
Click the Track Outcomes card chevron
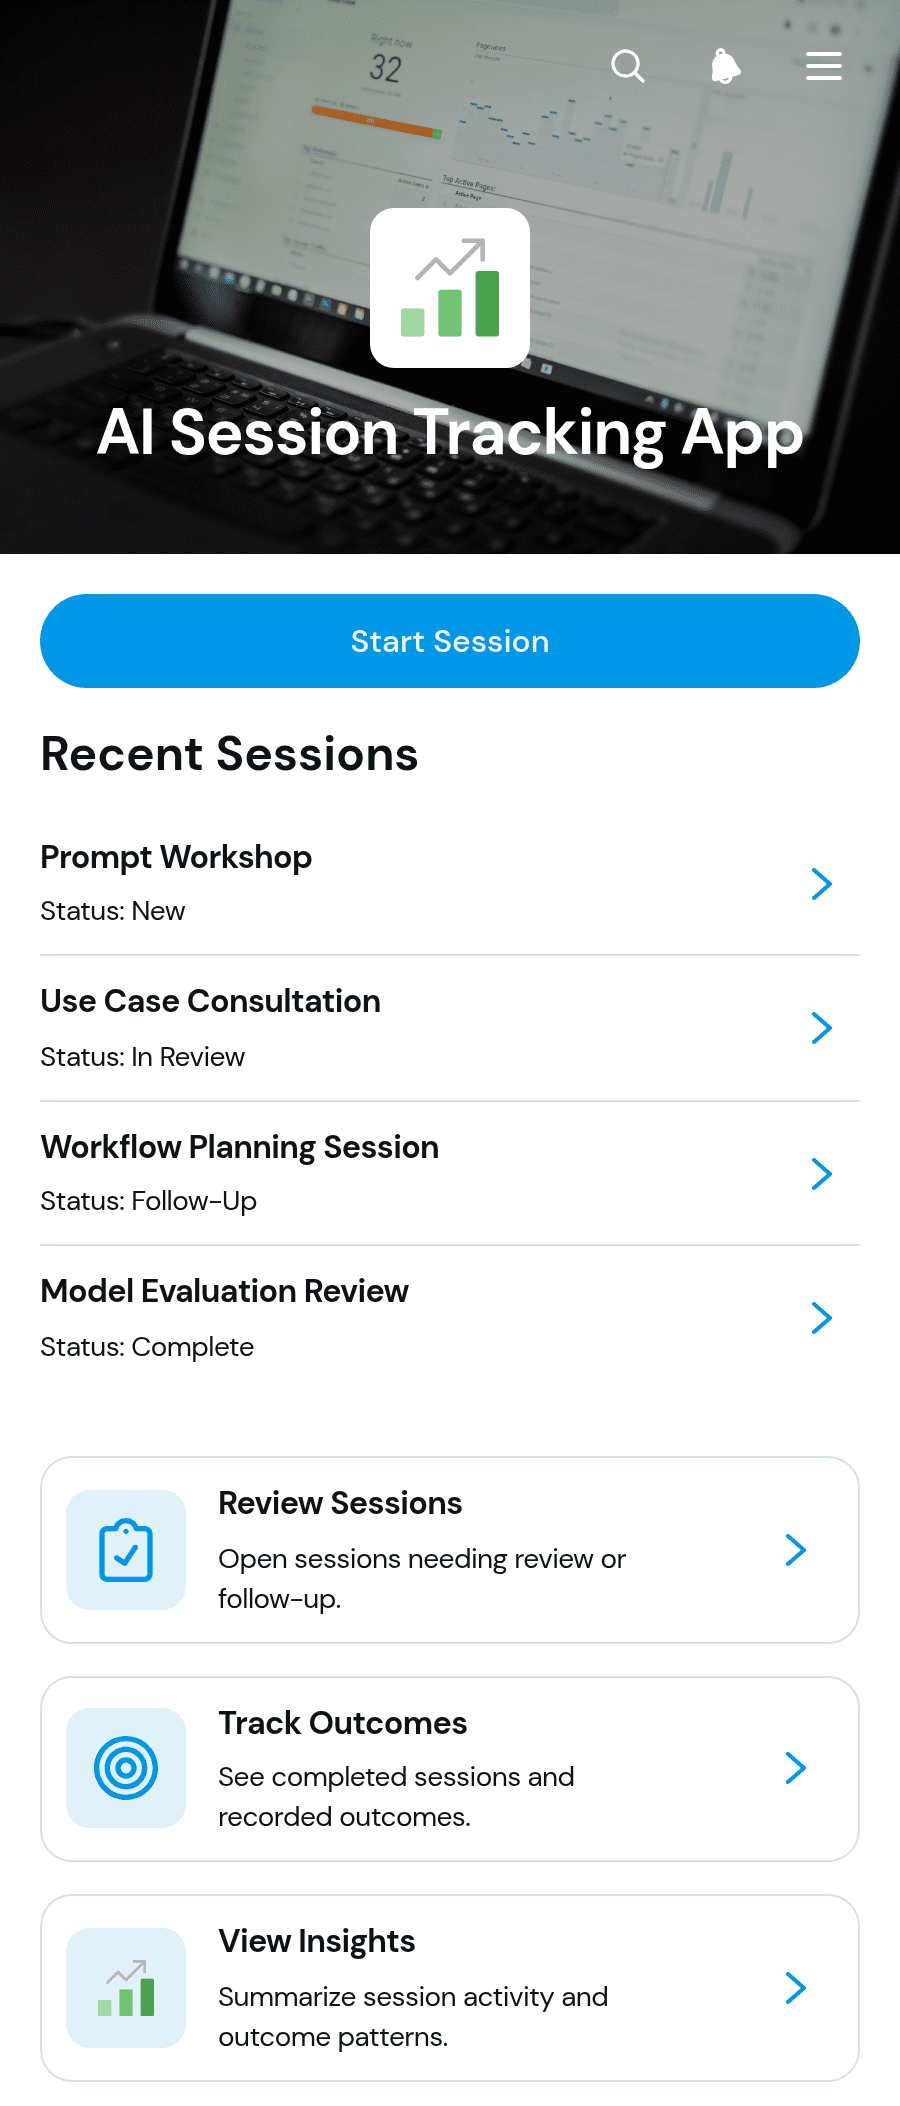pos(796,1768)
